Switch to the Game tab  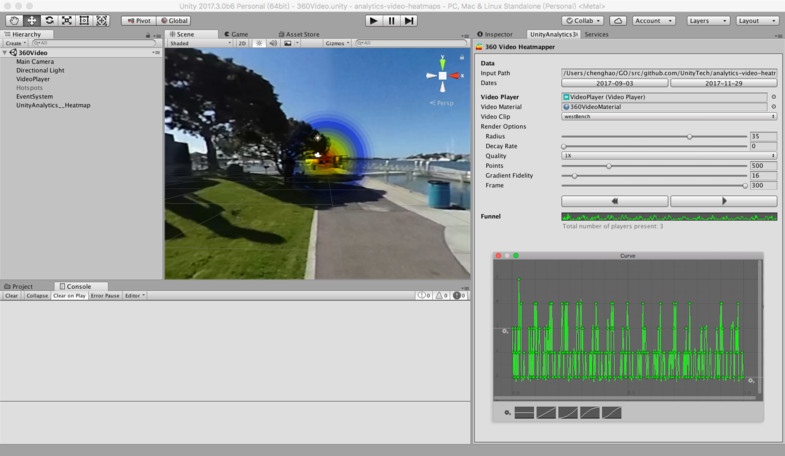pyautogui.click(x=236, y=34)
